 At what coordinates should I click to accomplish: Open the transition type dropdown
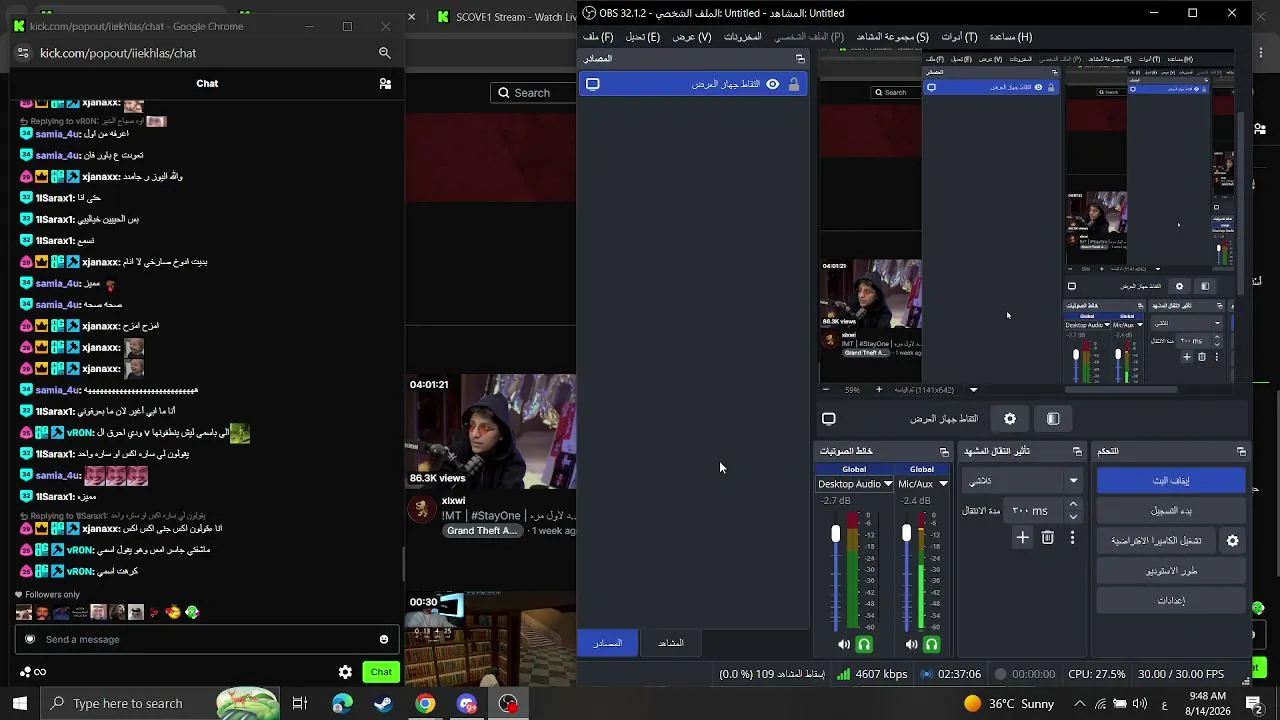click(1022, 481)
